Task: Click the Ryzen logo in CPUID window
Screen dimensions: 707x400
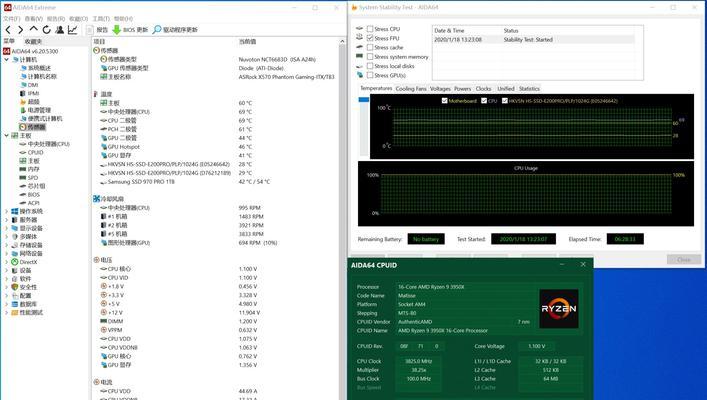Action: [x=559, y=308]
